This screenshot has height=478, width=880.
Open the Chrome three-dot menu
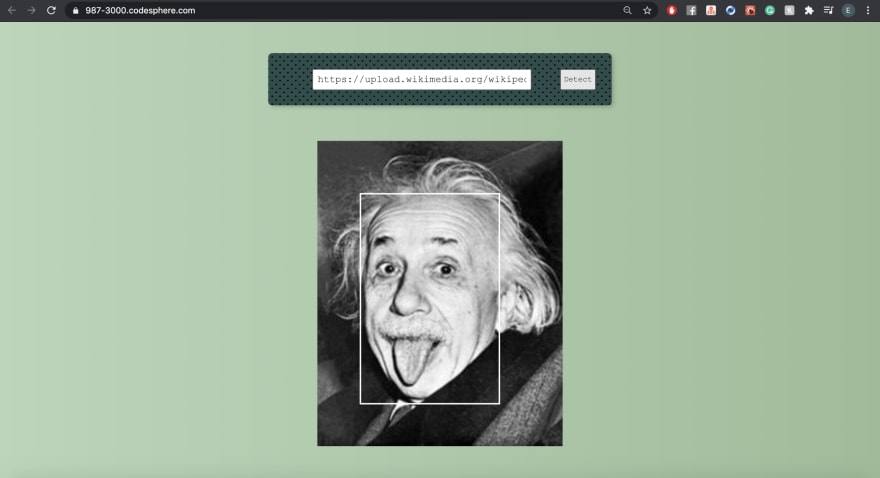point(868,10)
